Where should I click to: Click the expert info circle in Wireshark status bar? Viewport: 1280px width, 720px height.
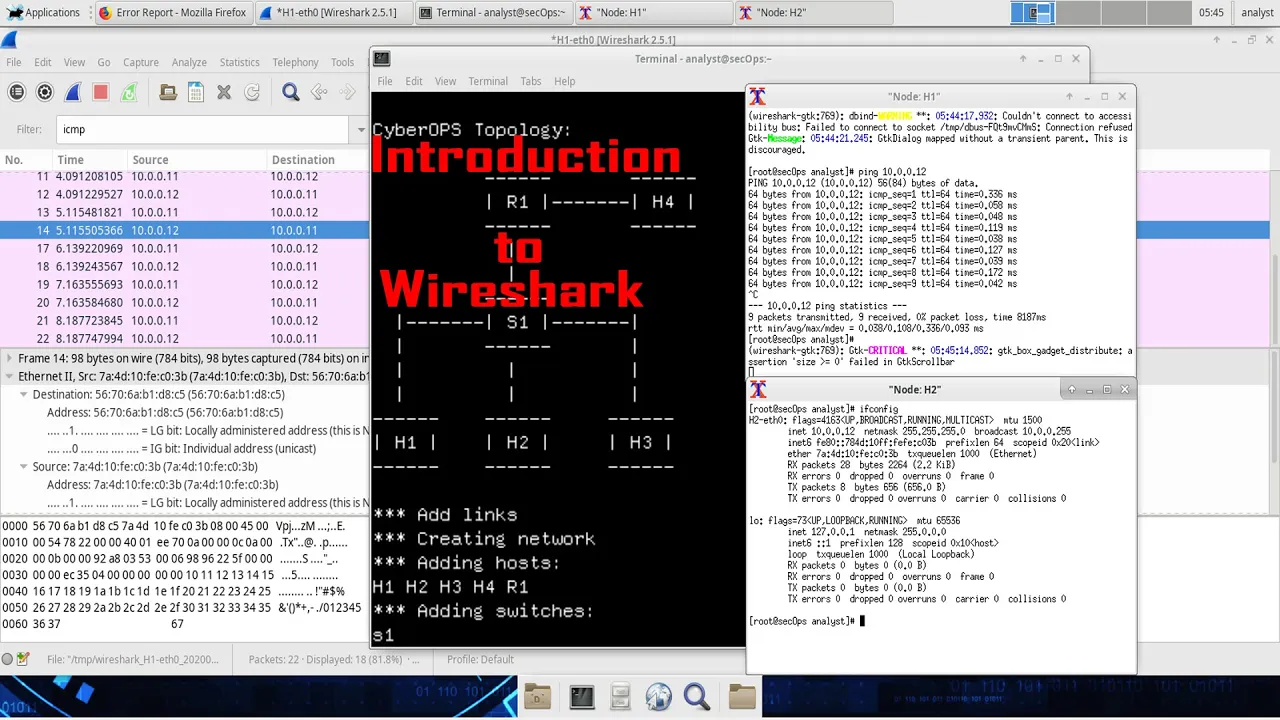[7, 659]
